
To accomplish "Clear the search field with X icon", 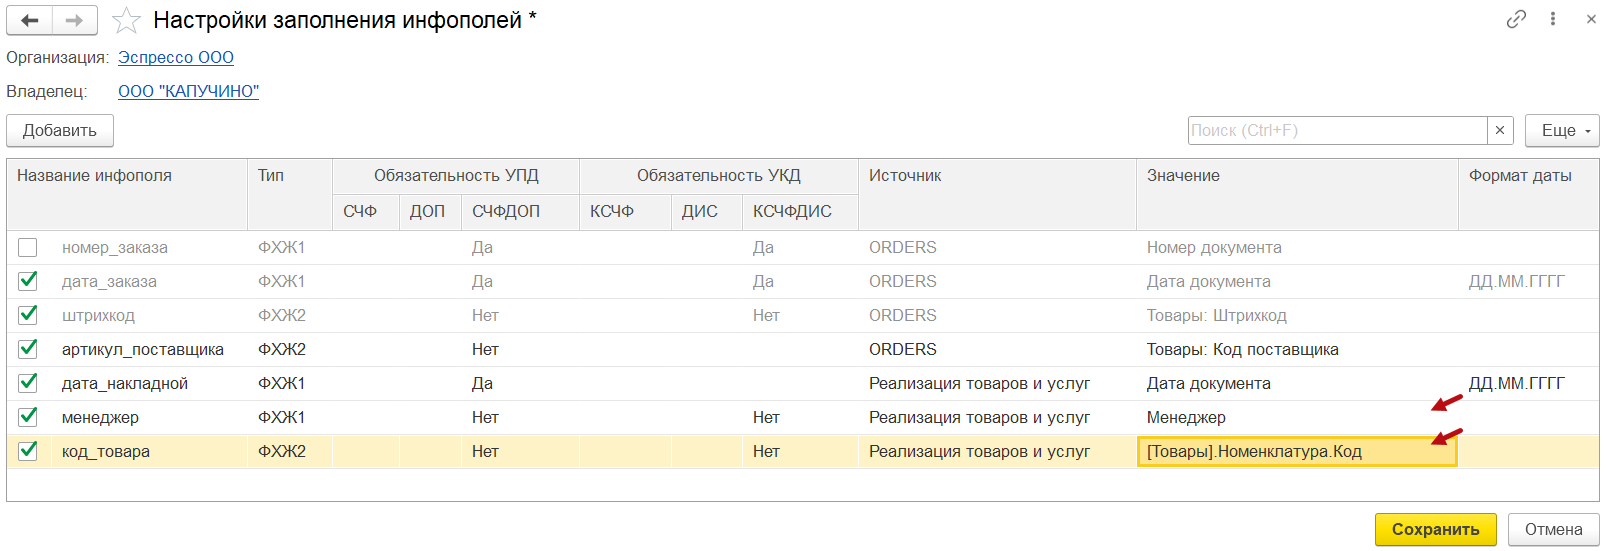I will pyautogui.click(x=1500, y=130).
